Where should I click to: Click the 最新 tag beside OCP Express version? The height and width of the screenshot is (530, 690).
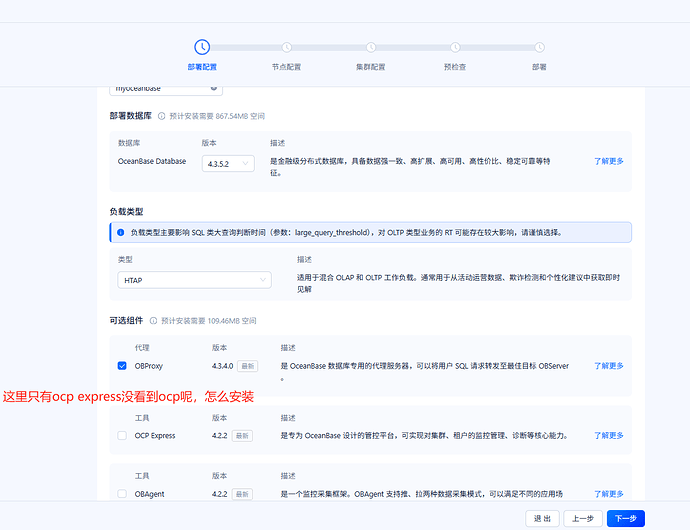(242, 436)
